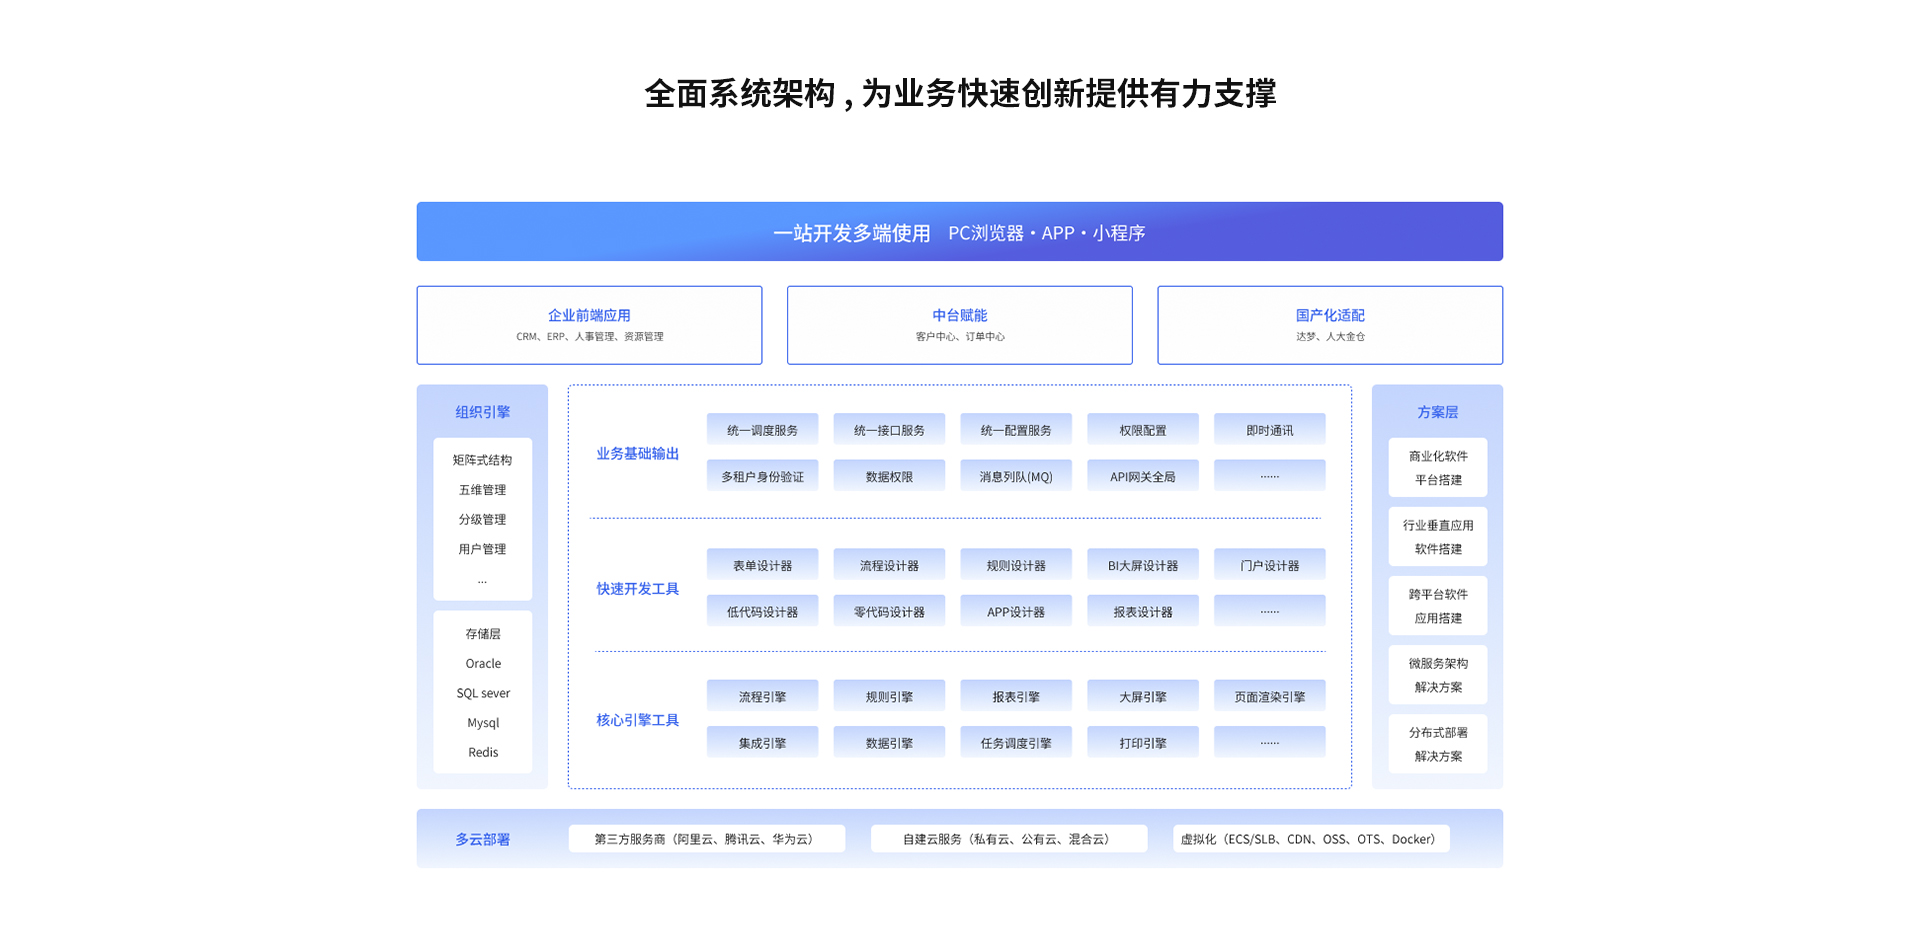The height and width of the screenshot is (940, 1920).
Task: Click 零代码设计器 box
Action: point(889,611)
